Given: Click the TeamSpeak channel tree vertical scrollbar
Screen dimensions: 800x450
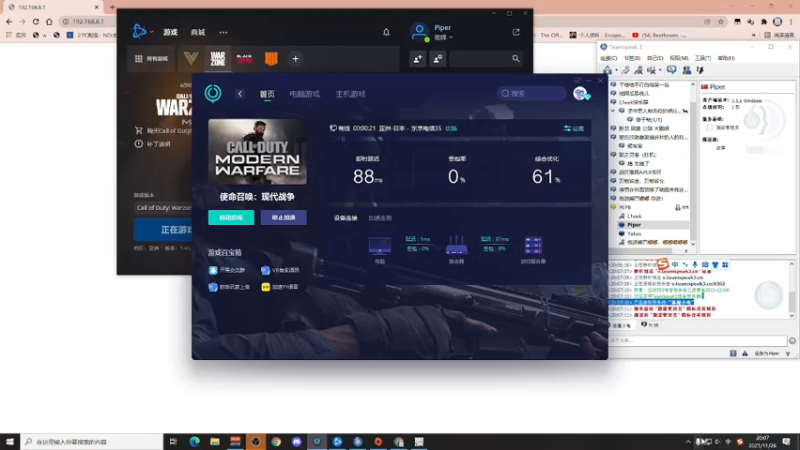Looking at the screenshot, I should click(x=693, y=163).
